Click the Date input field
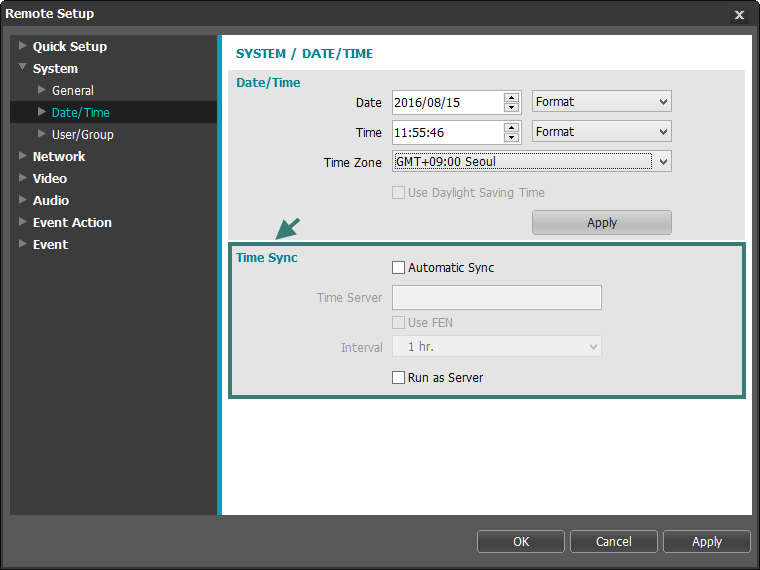This screenshot has width=760, height=570. (x=447, y=103)
